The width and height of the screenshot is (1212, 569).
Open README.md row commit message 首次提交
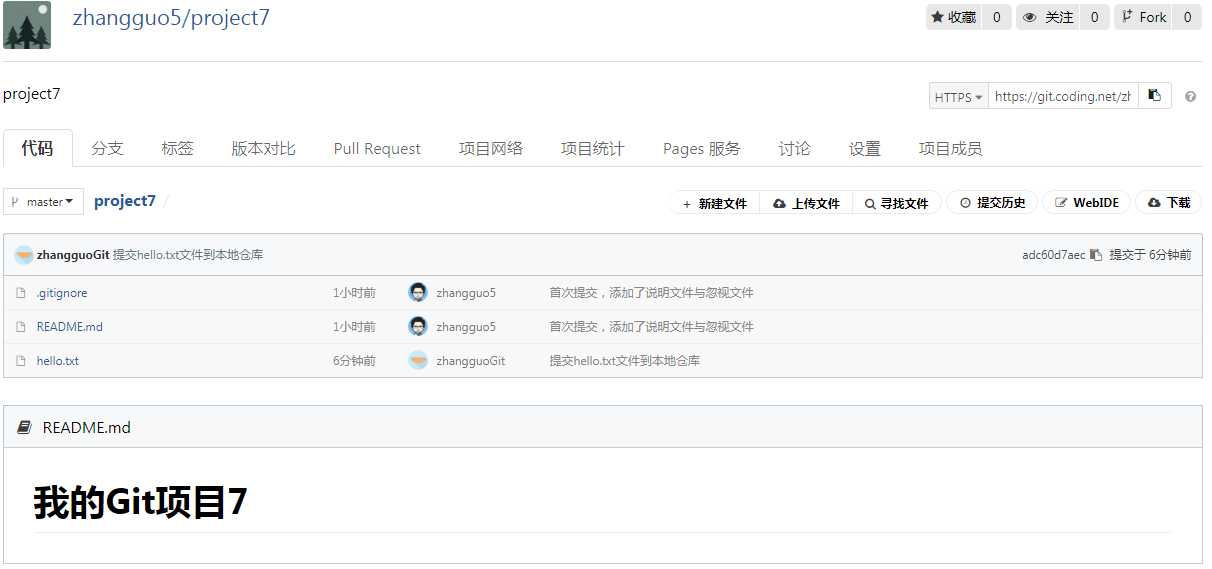pyautogui.click(x=651, y=327)
